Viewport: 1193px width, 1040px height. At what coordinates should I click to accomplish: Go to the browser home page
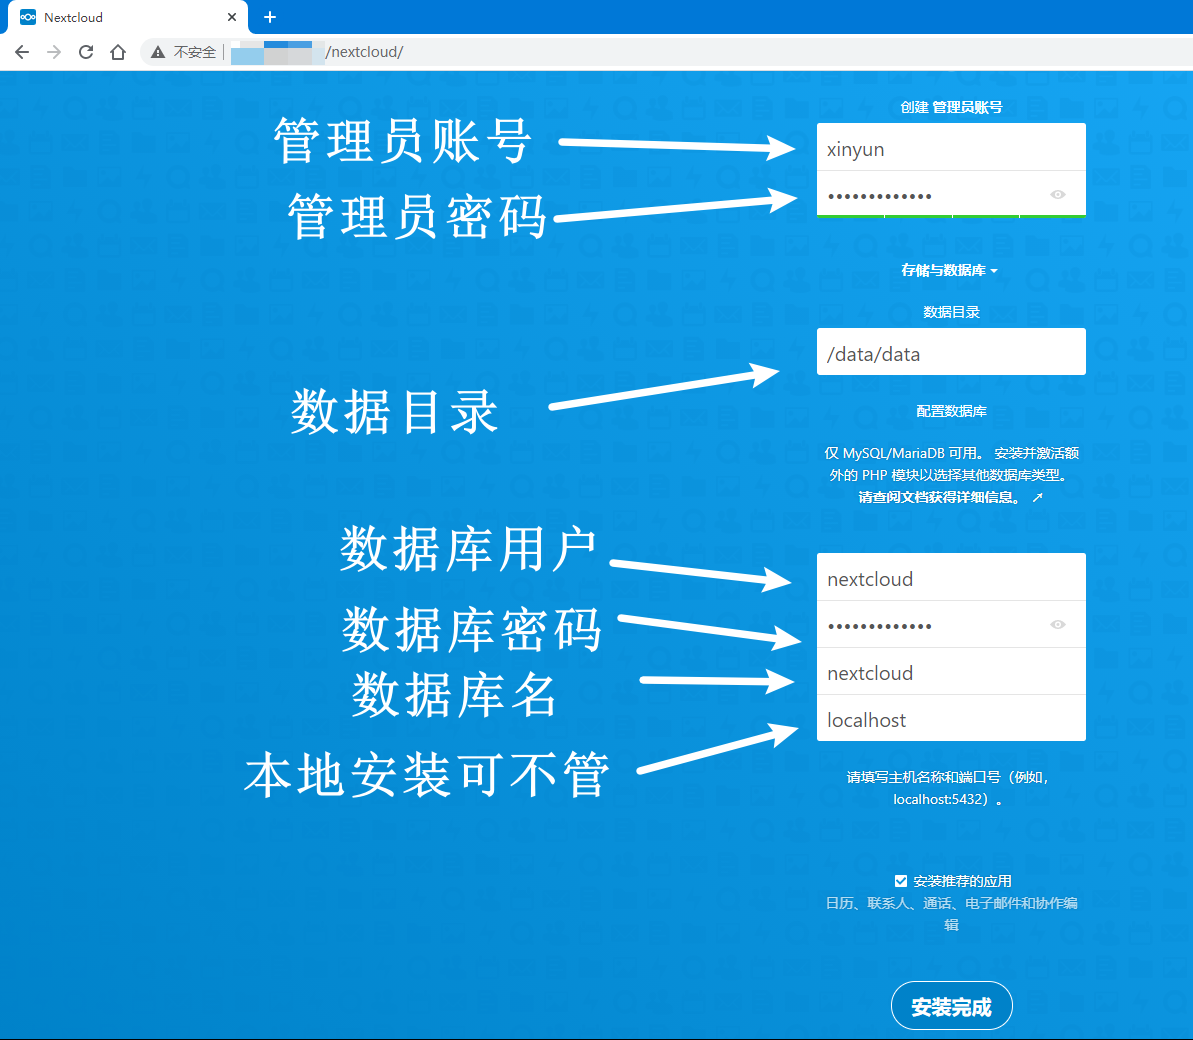click(x=118, y=52)
